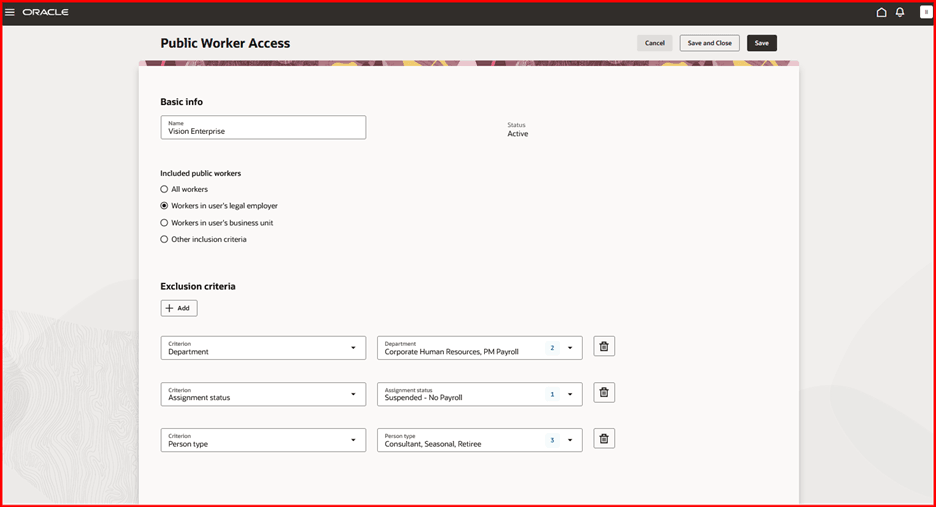Screen dimensions: 936x507
Task: Click the count badge 3 in Person type field
Action: pos(552,440)
